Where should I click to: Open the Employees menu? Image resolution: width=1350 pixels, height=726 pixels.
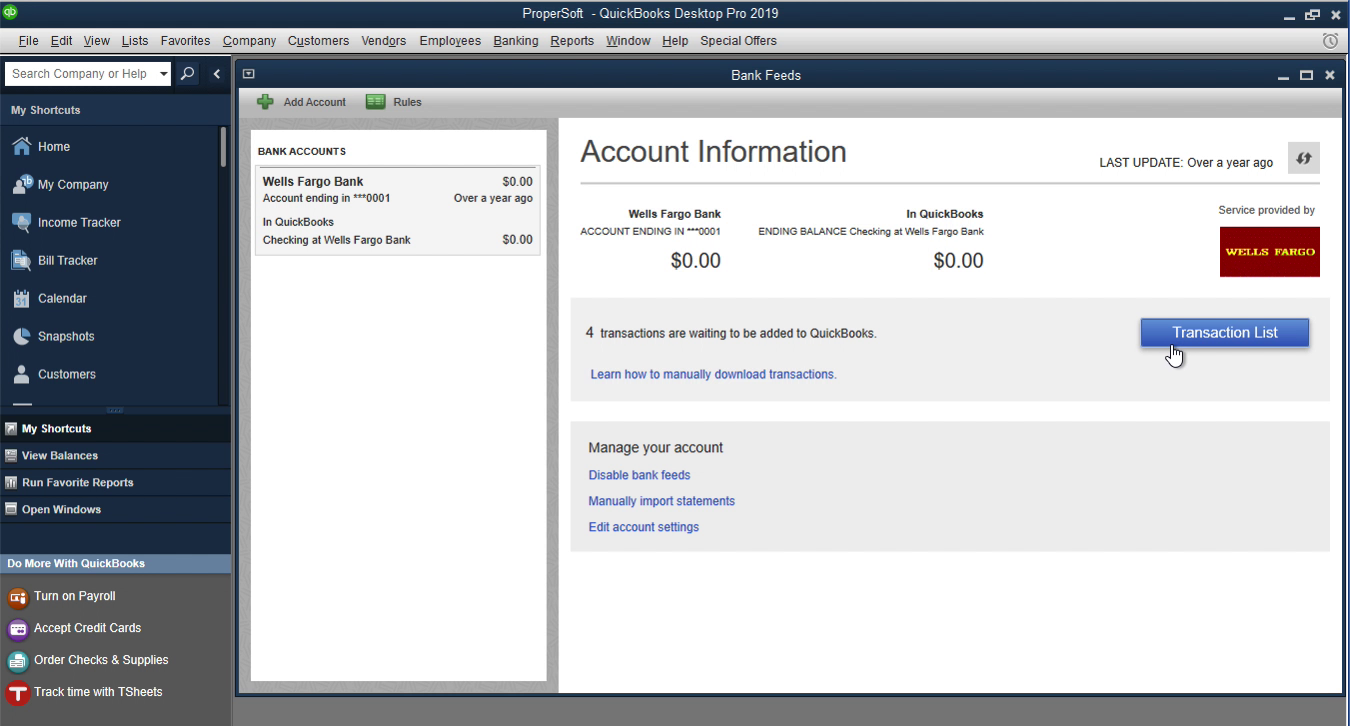(450, 41)
